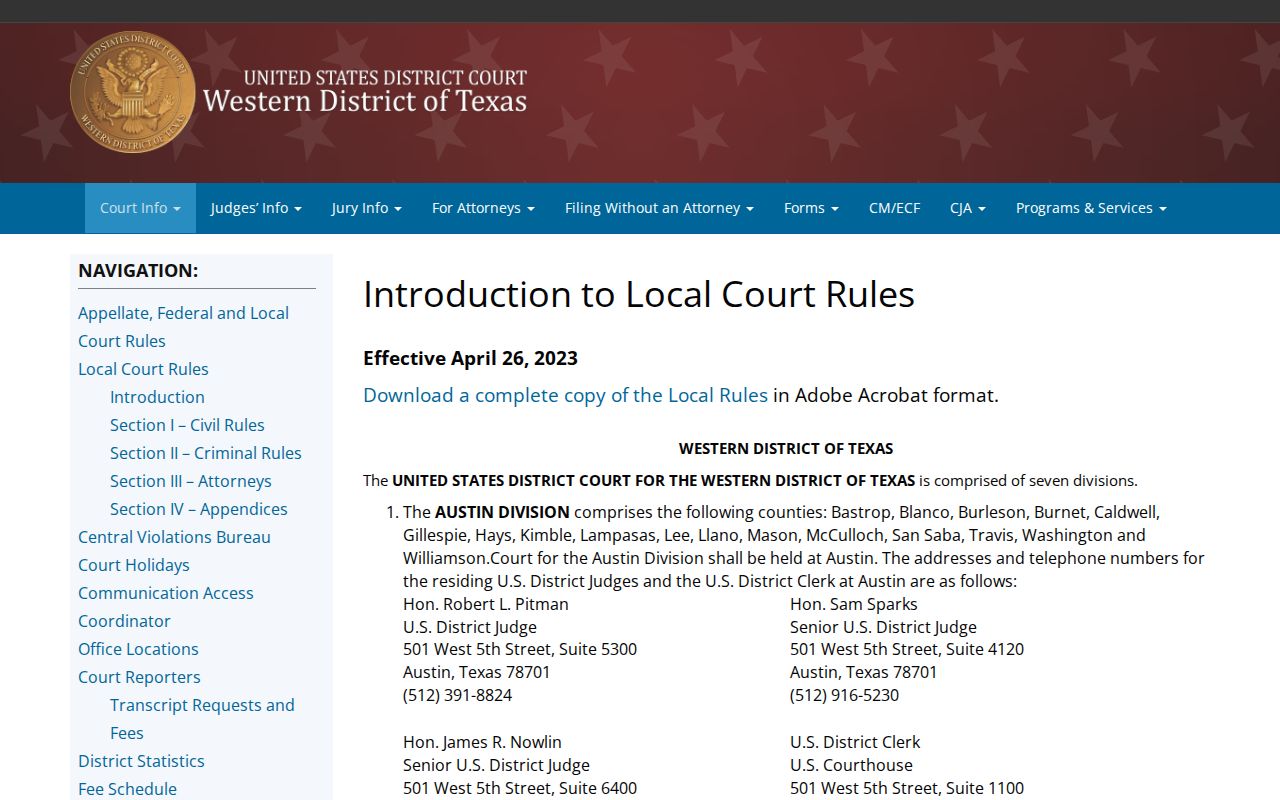Viewport: 1280px width, 800px height.
Task: Open Filing Without an Attorney menu
Action: (x=659, y=208)
